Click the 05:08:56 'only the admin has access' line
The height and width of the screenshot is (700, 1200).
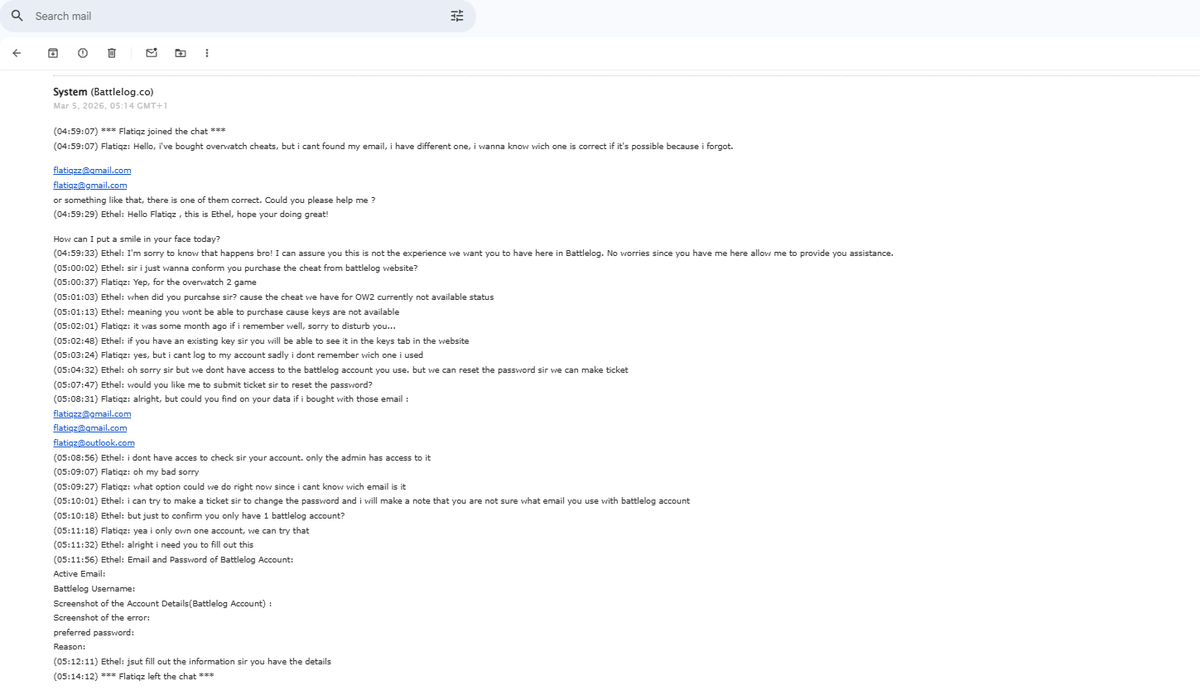tap(242, 458)
